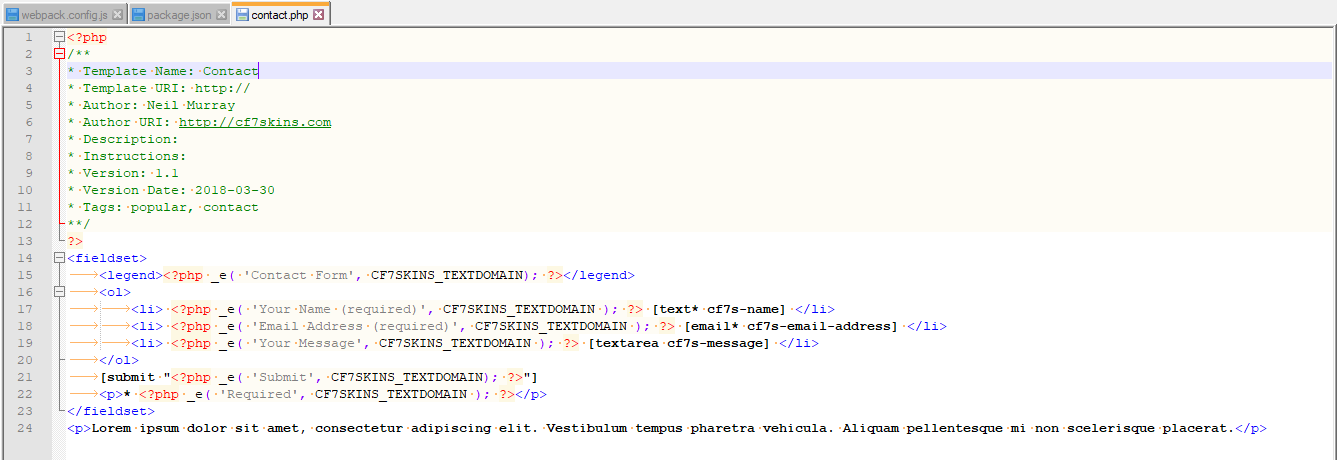
Task: Collapse the <?php block fold marker
Action: click(x=59, y=37)
